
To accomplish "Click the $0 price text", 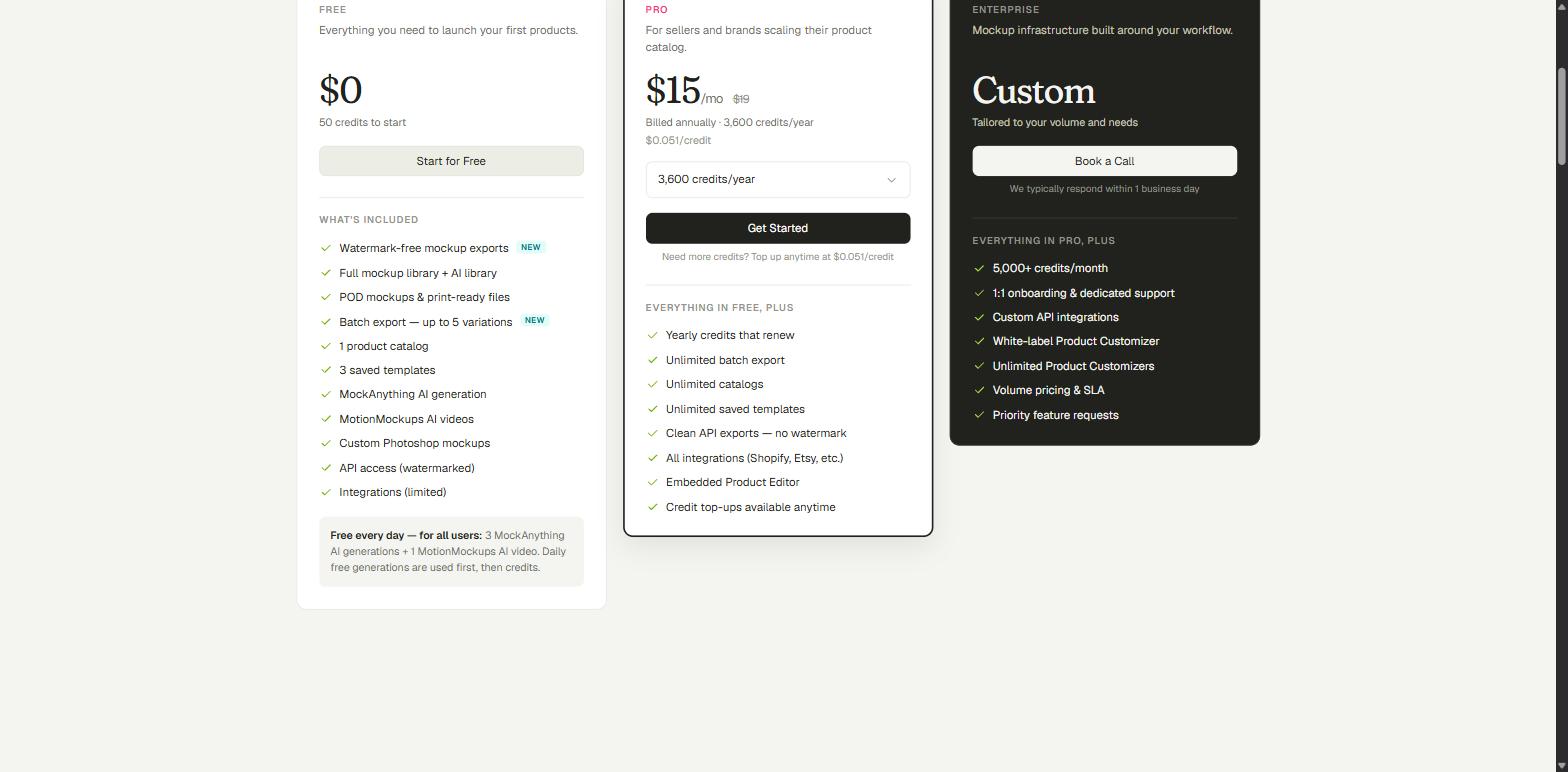I will (x=340, y=91).
